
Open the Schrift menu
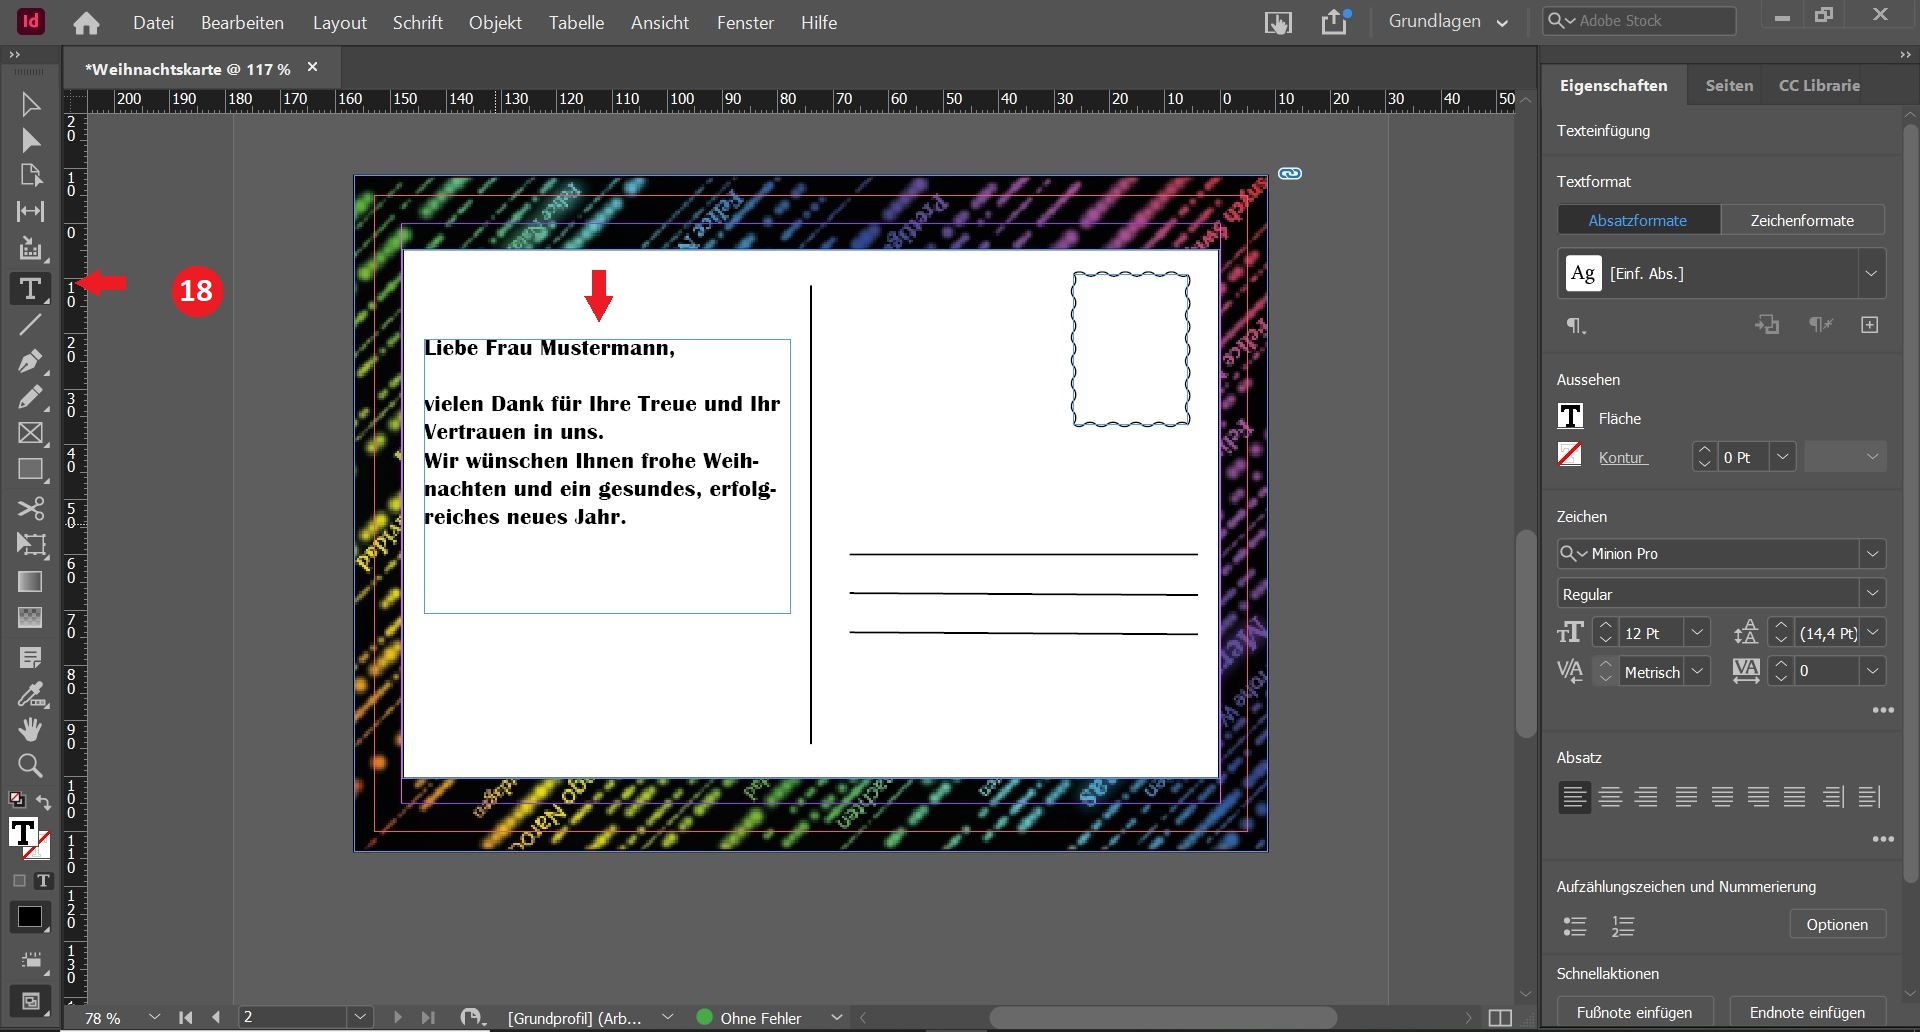click(x=417, y=22)
